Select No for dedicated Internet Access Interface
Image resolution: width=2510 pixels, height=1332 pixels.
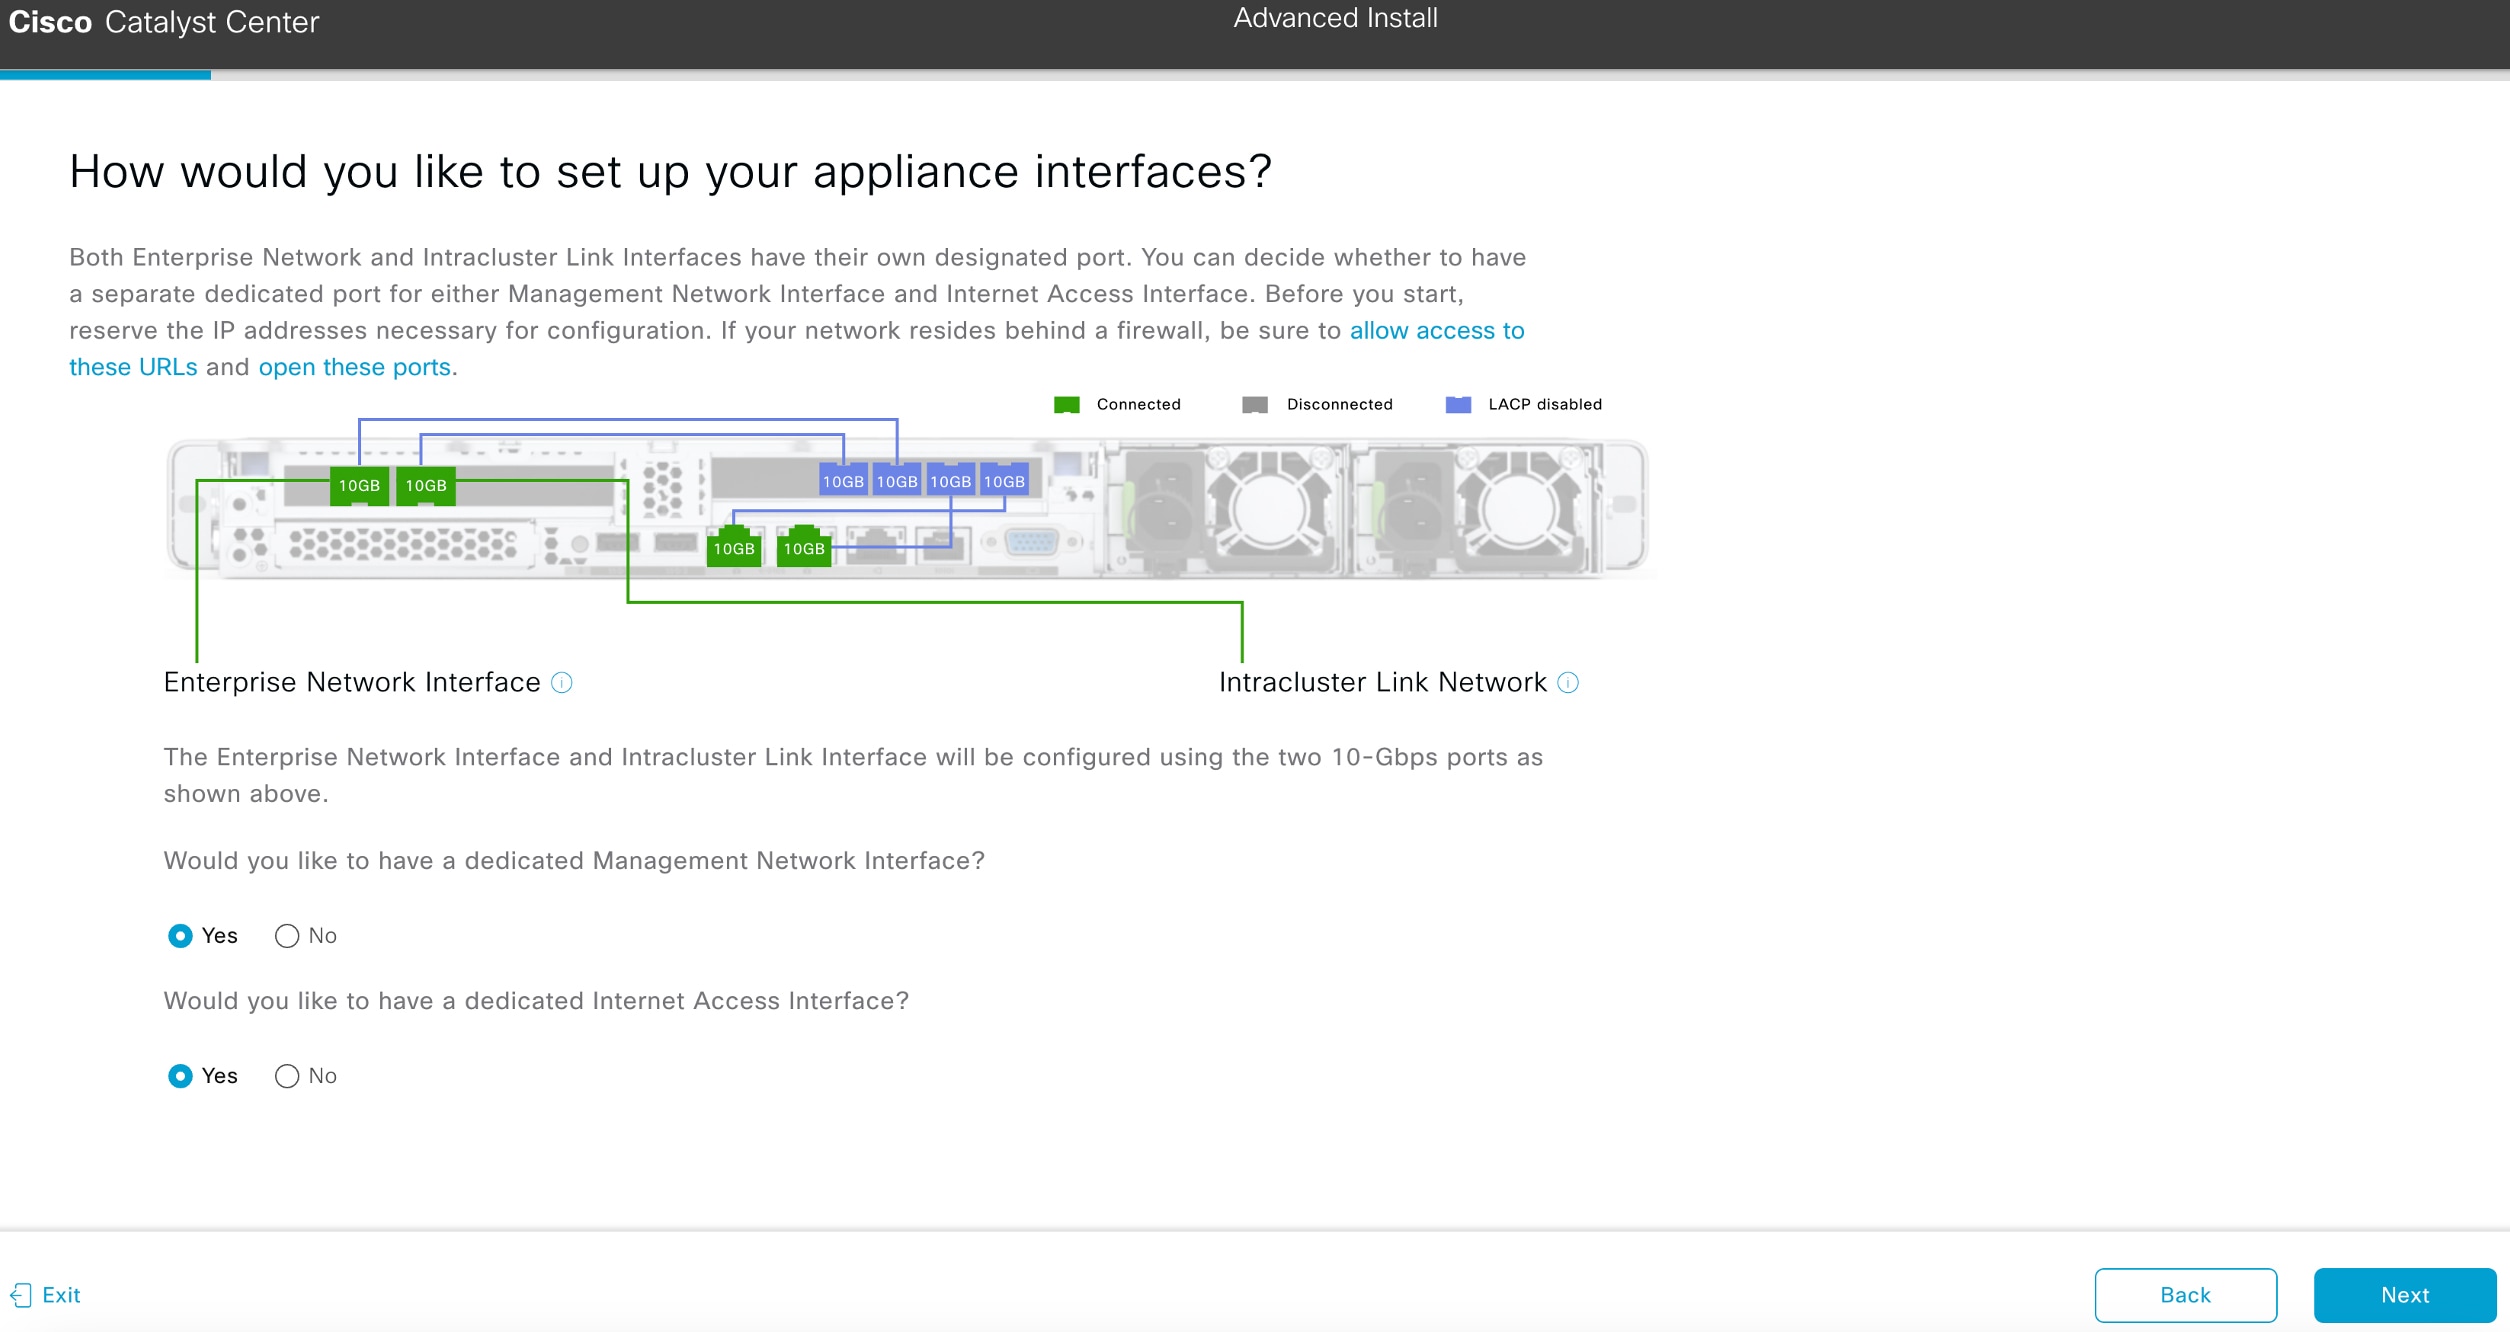point(287,1076)
